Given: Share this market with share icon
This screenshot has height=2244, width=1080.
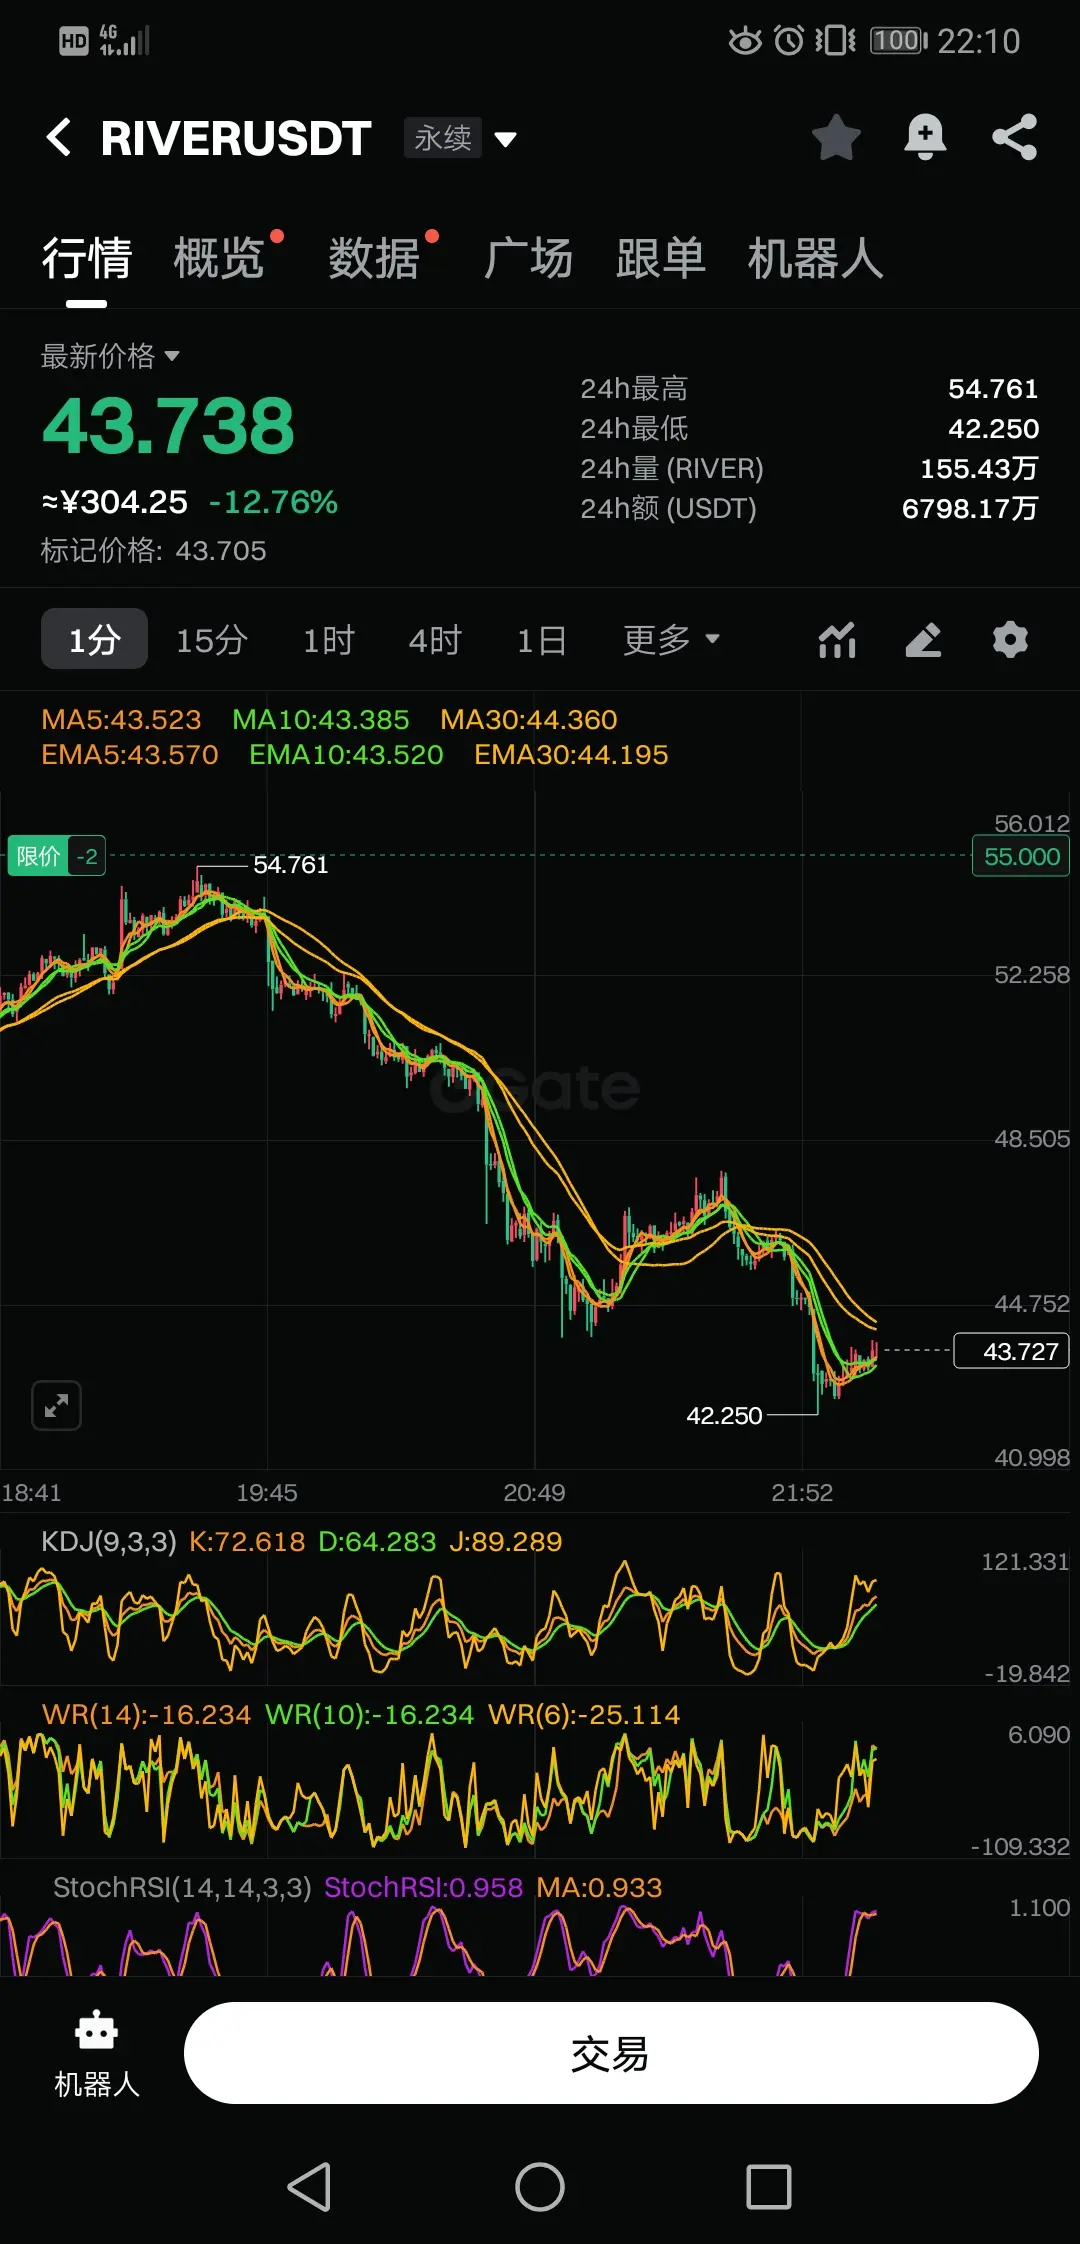Looking at the screenshot, I should point(1014,137).
